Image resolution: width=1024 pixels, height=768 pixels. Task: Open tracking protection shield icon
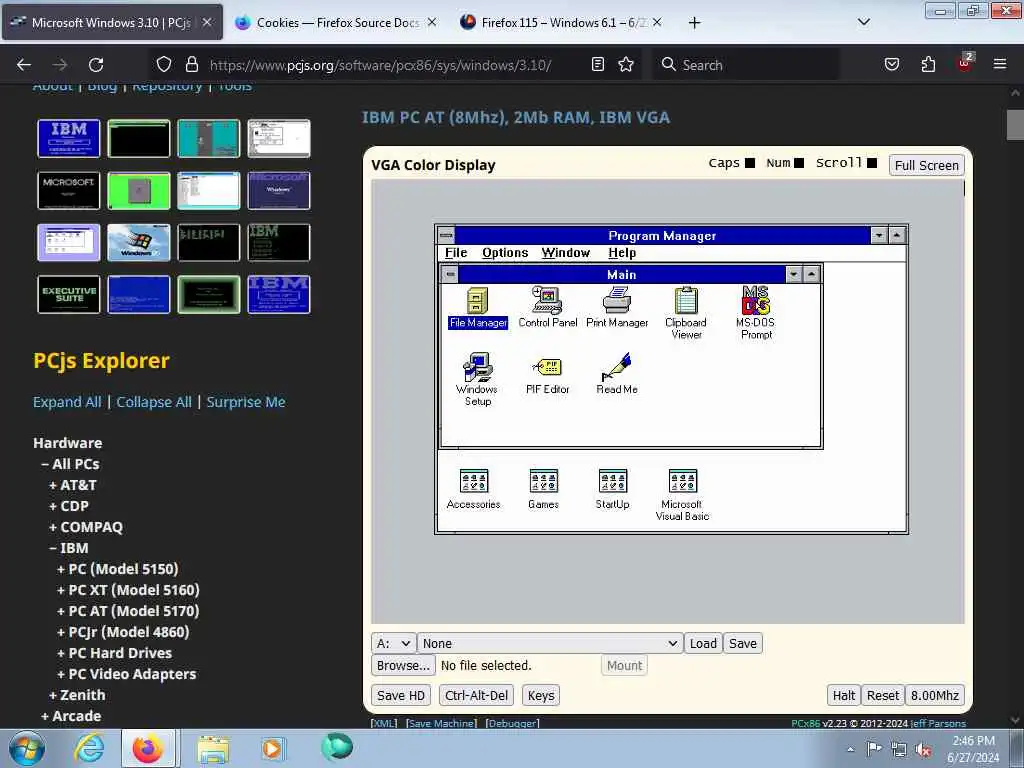point(164,65)
